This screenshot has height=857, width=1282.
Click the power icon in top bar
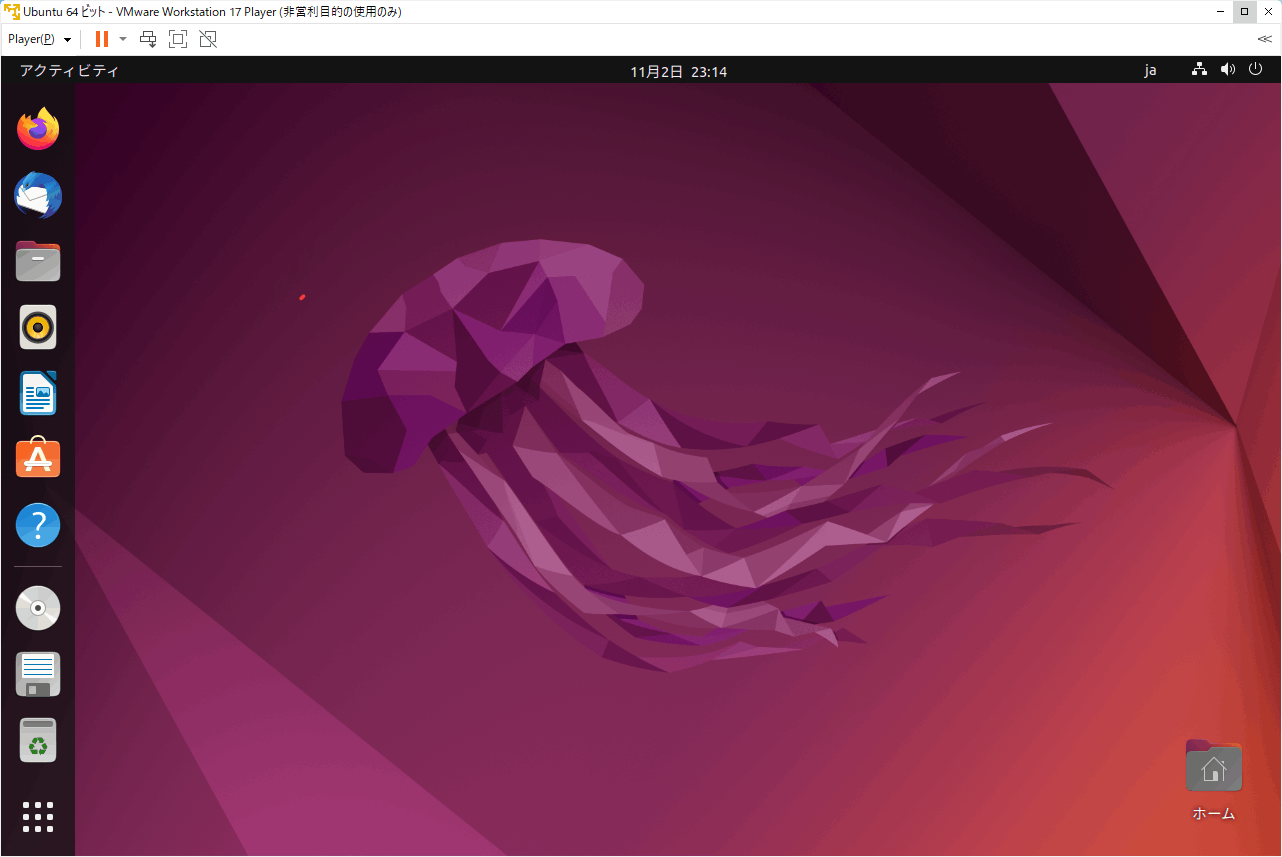pyautogui.click(x=1255, y=70)
